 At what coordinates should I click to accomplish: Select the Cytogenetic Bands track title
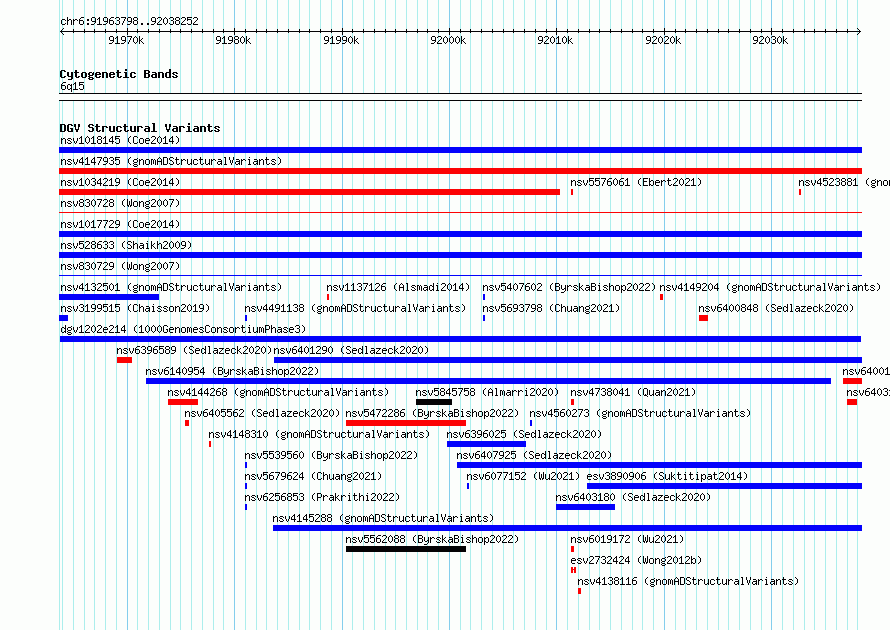tap(119, 74)
